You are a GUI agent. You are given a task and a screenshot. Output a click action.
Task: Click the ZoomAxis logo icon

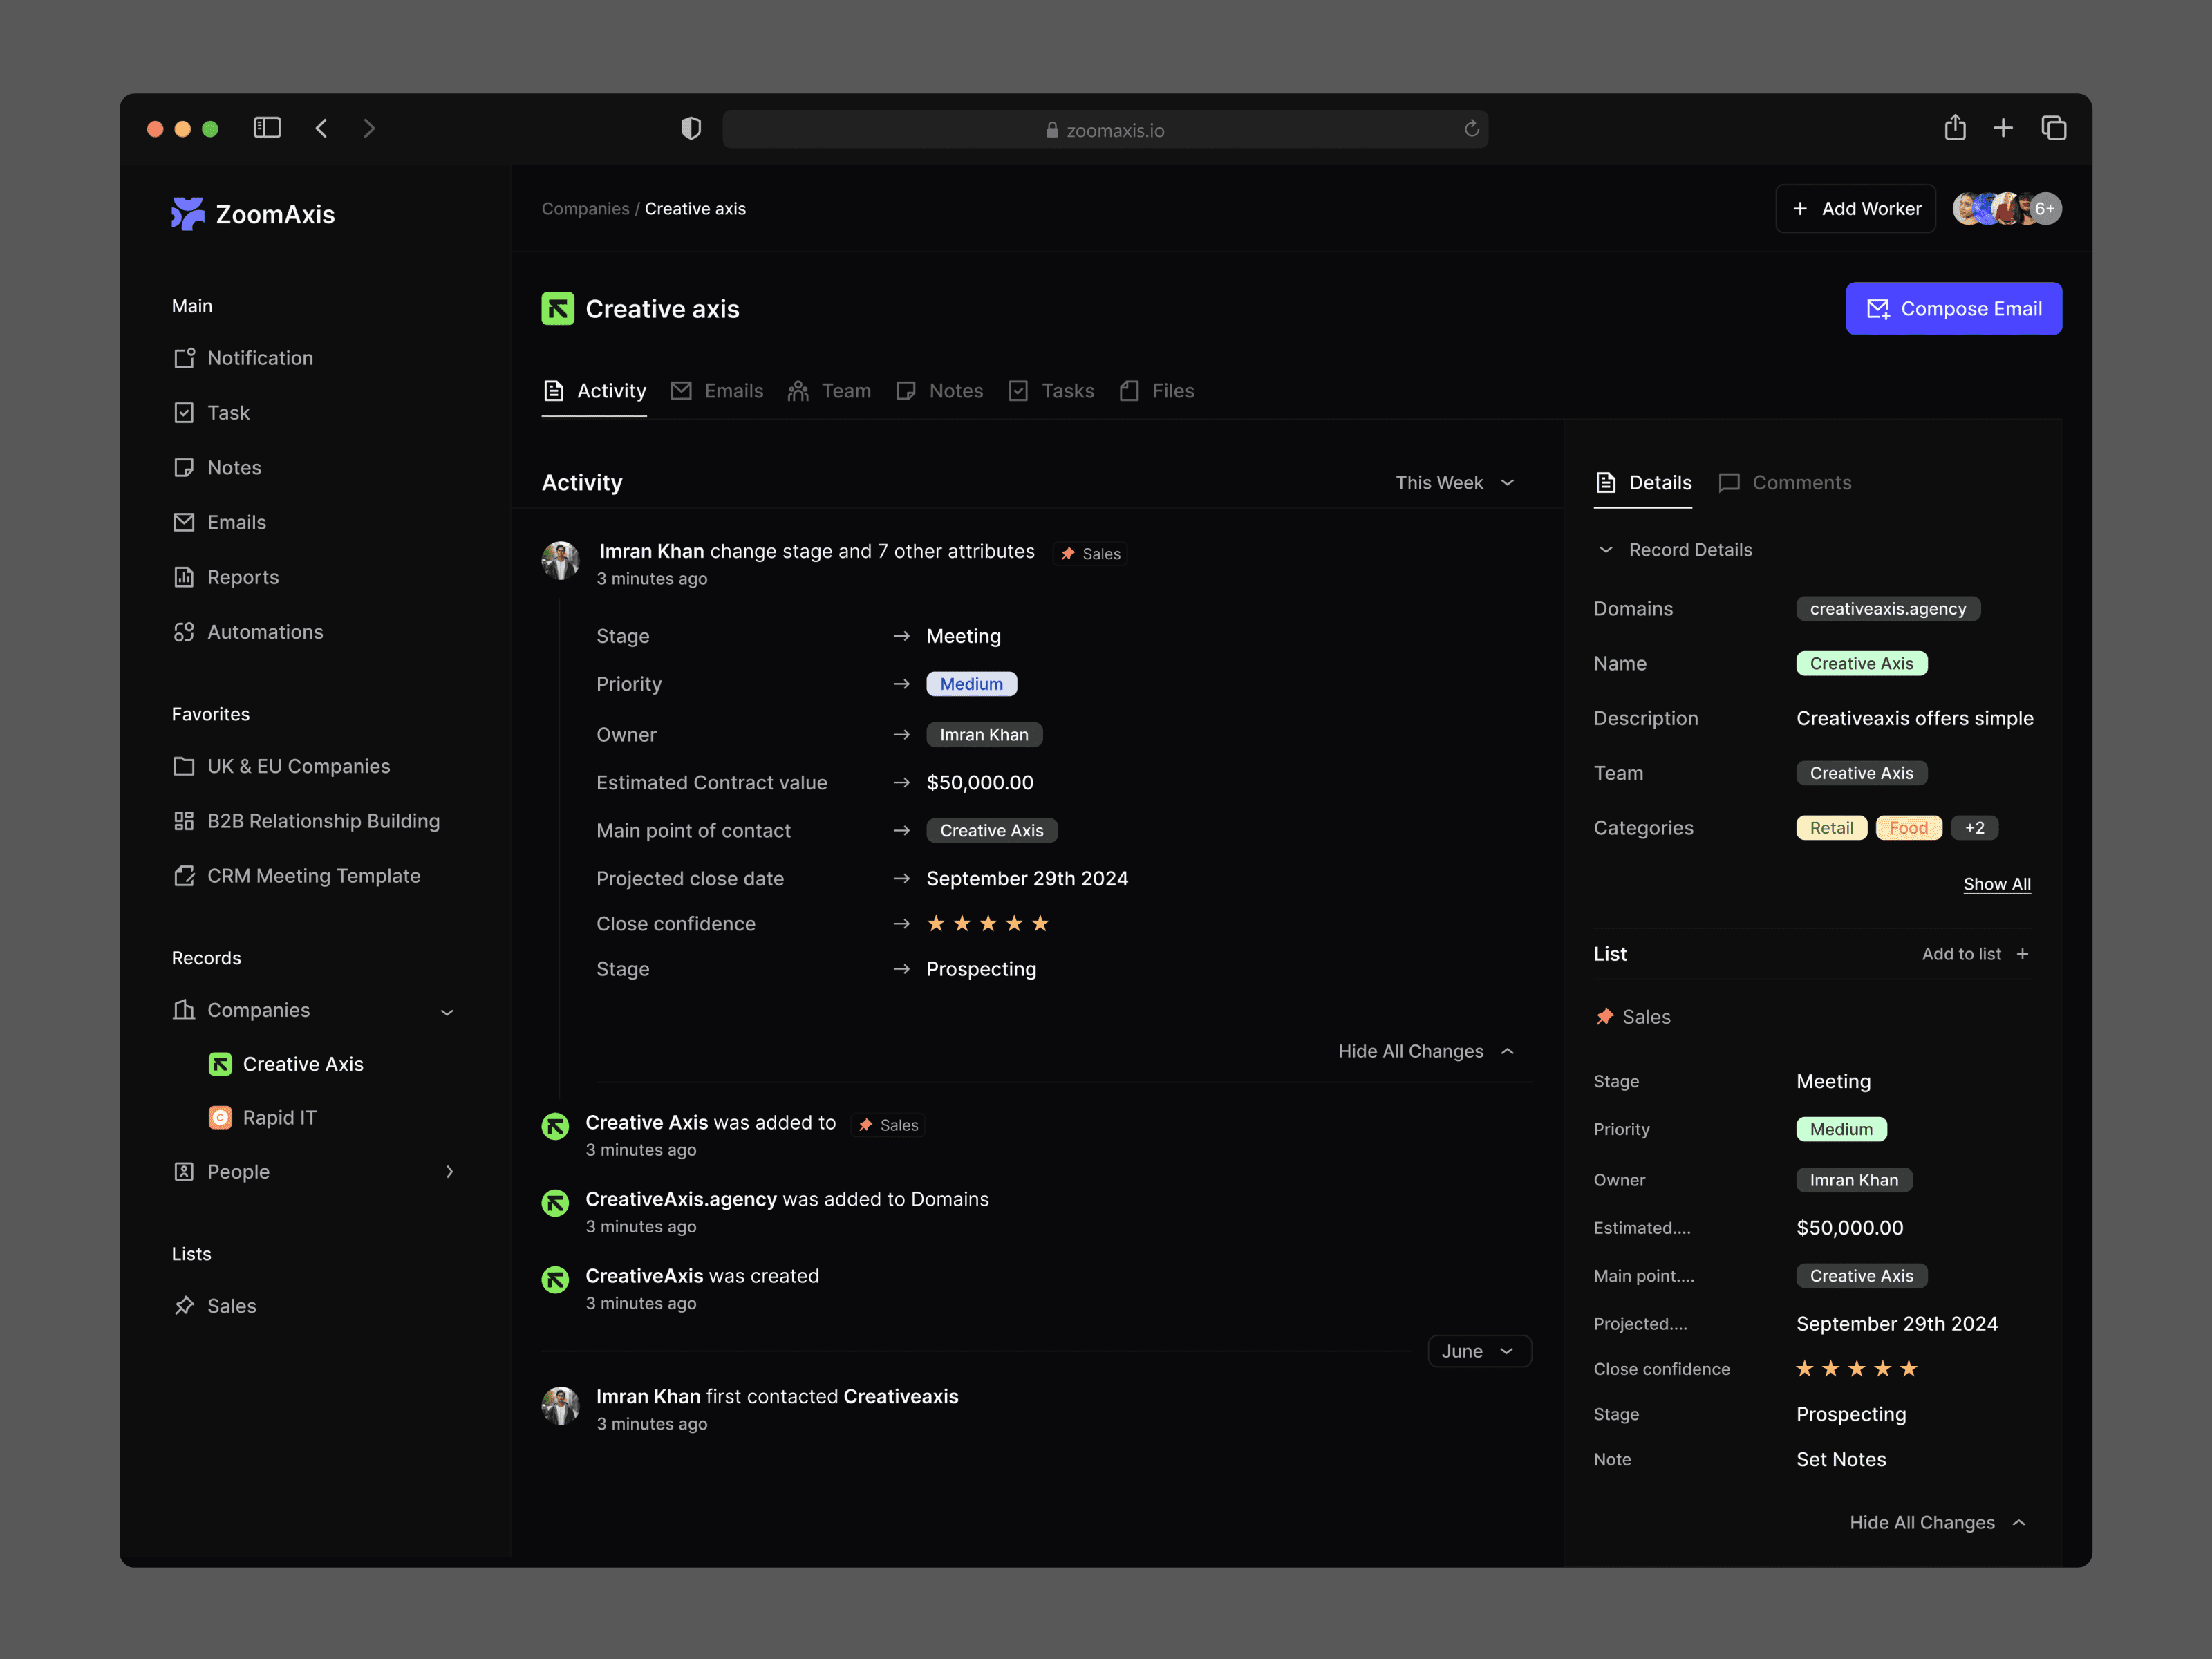pos(187,213)
